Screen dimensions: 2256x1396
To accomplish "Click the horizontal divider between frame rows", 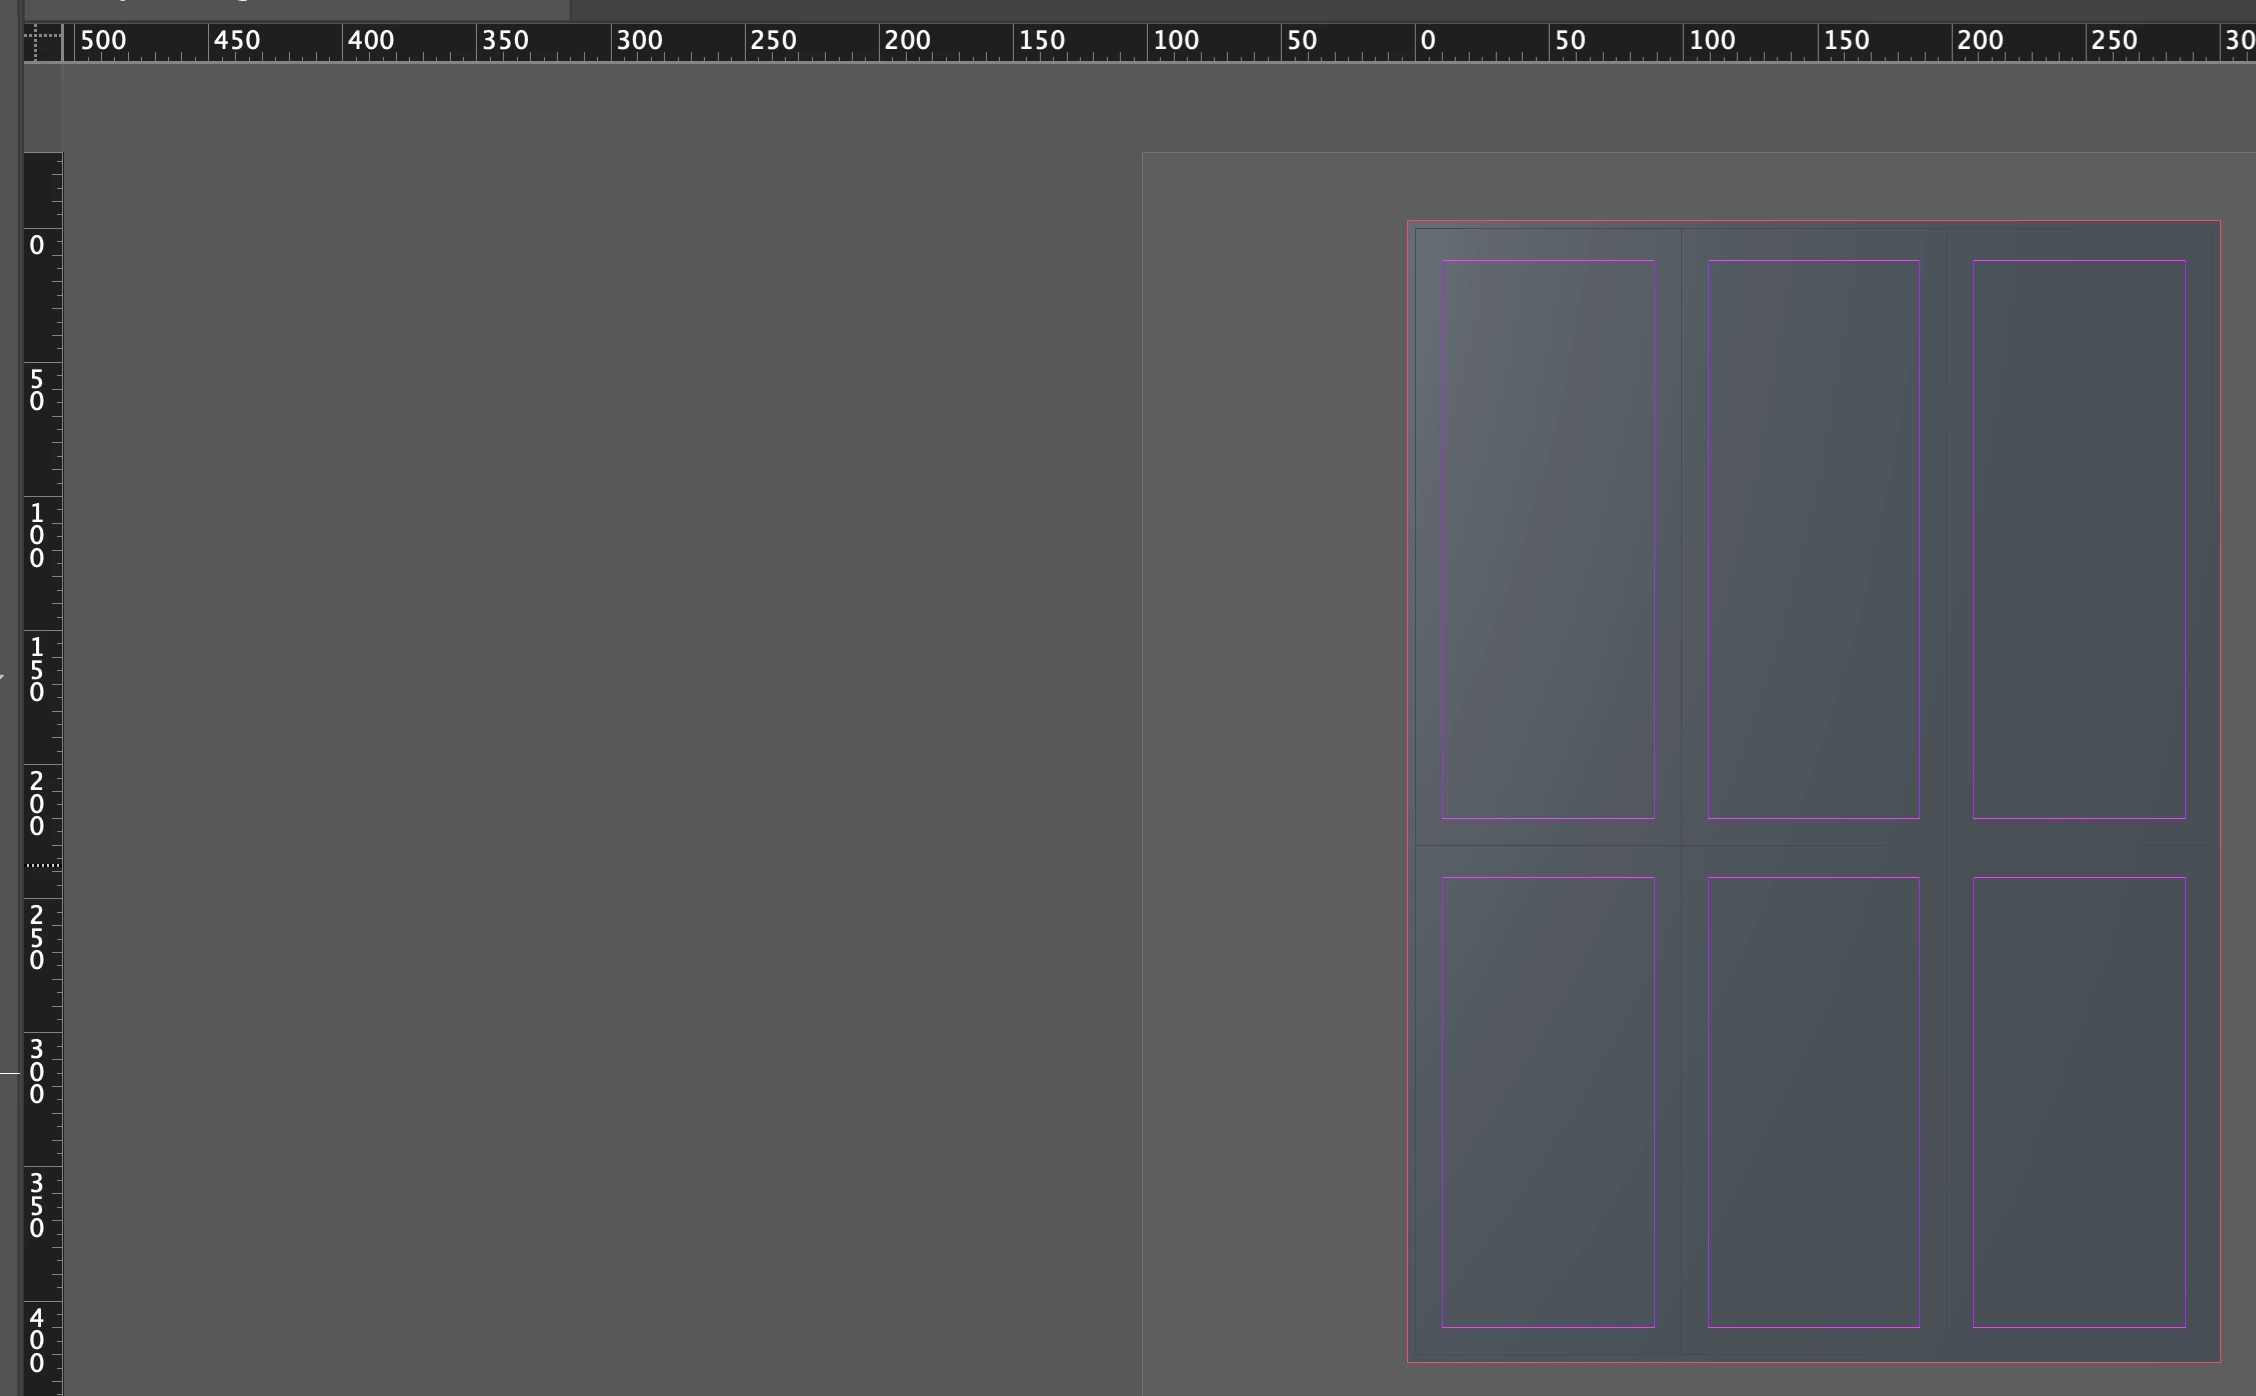I will point(1813,846).
